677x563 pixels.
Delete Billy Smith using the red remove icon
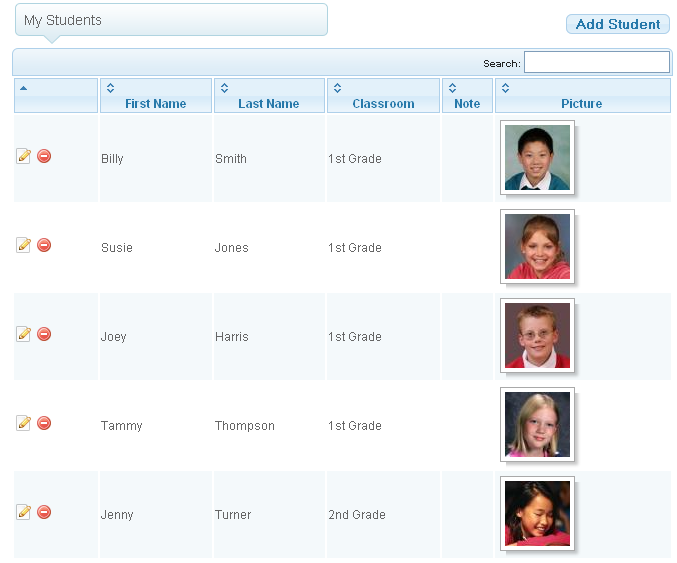[44, 156]
